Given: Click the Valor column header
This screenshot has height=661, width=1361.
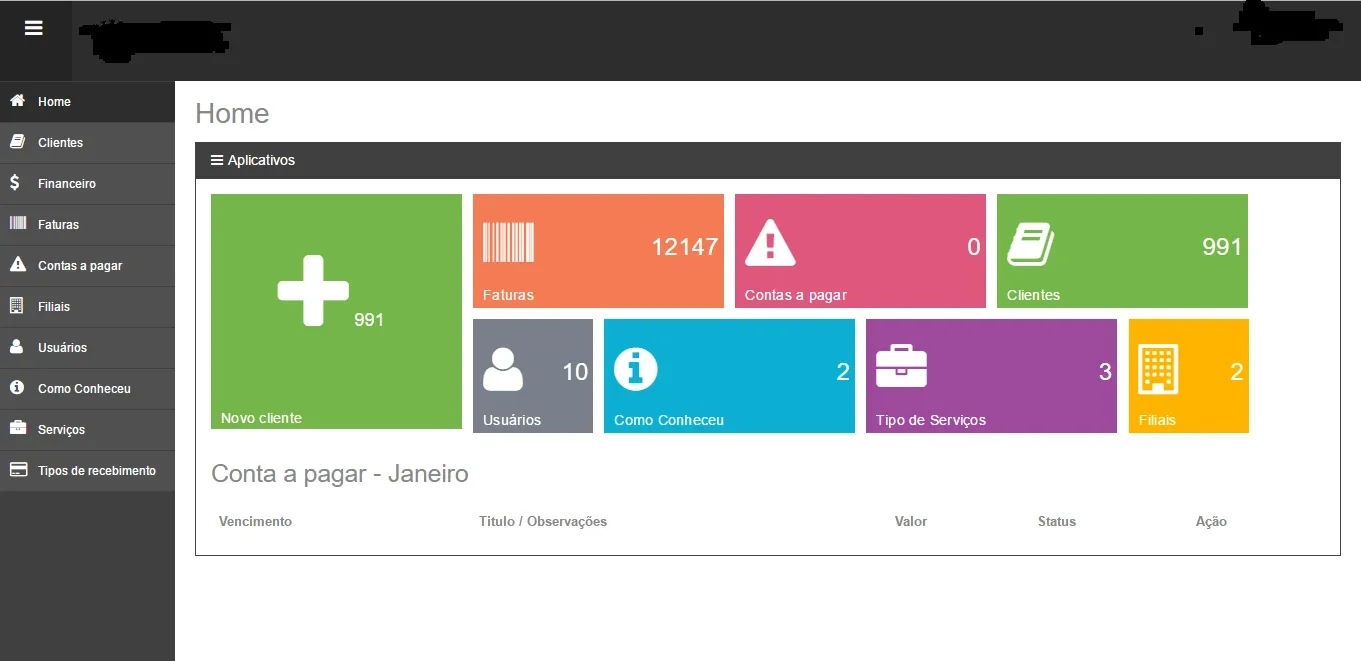Looking at the screenshot, I should 911,521.
